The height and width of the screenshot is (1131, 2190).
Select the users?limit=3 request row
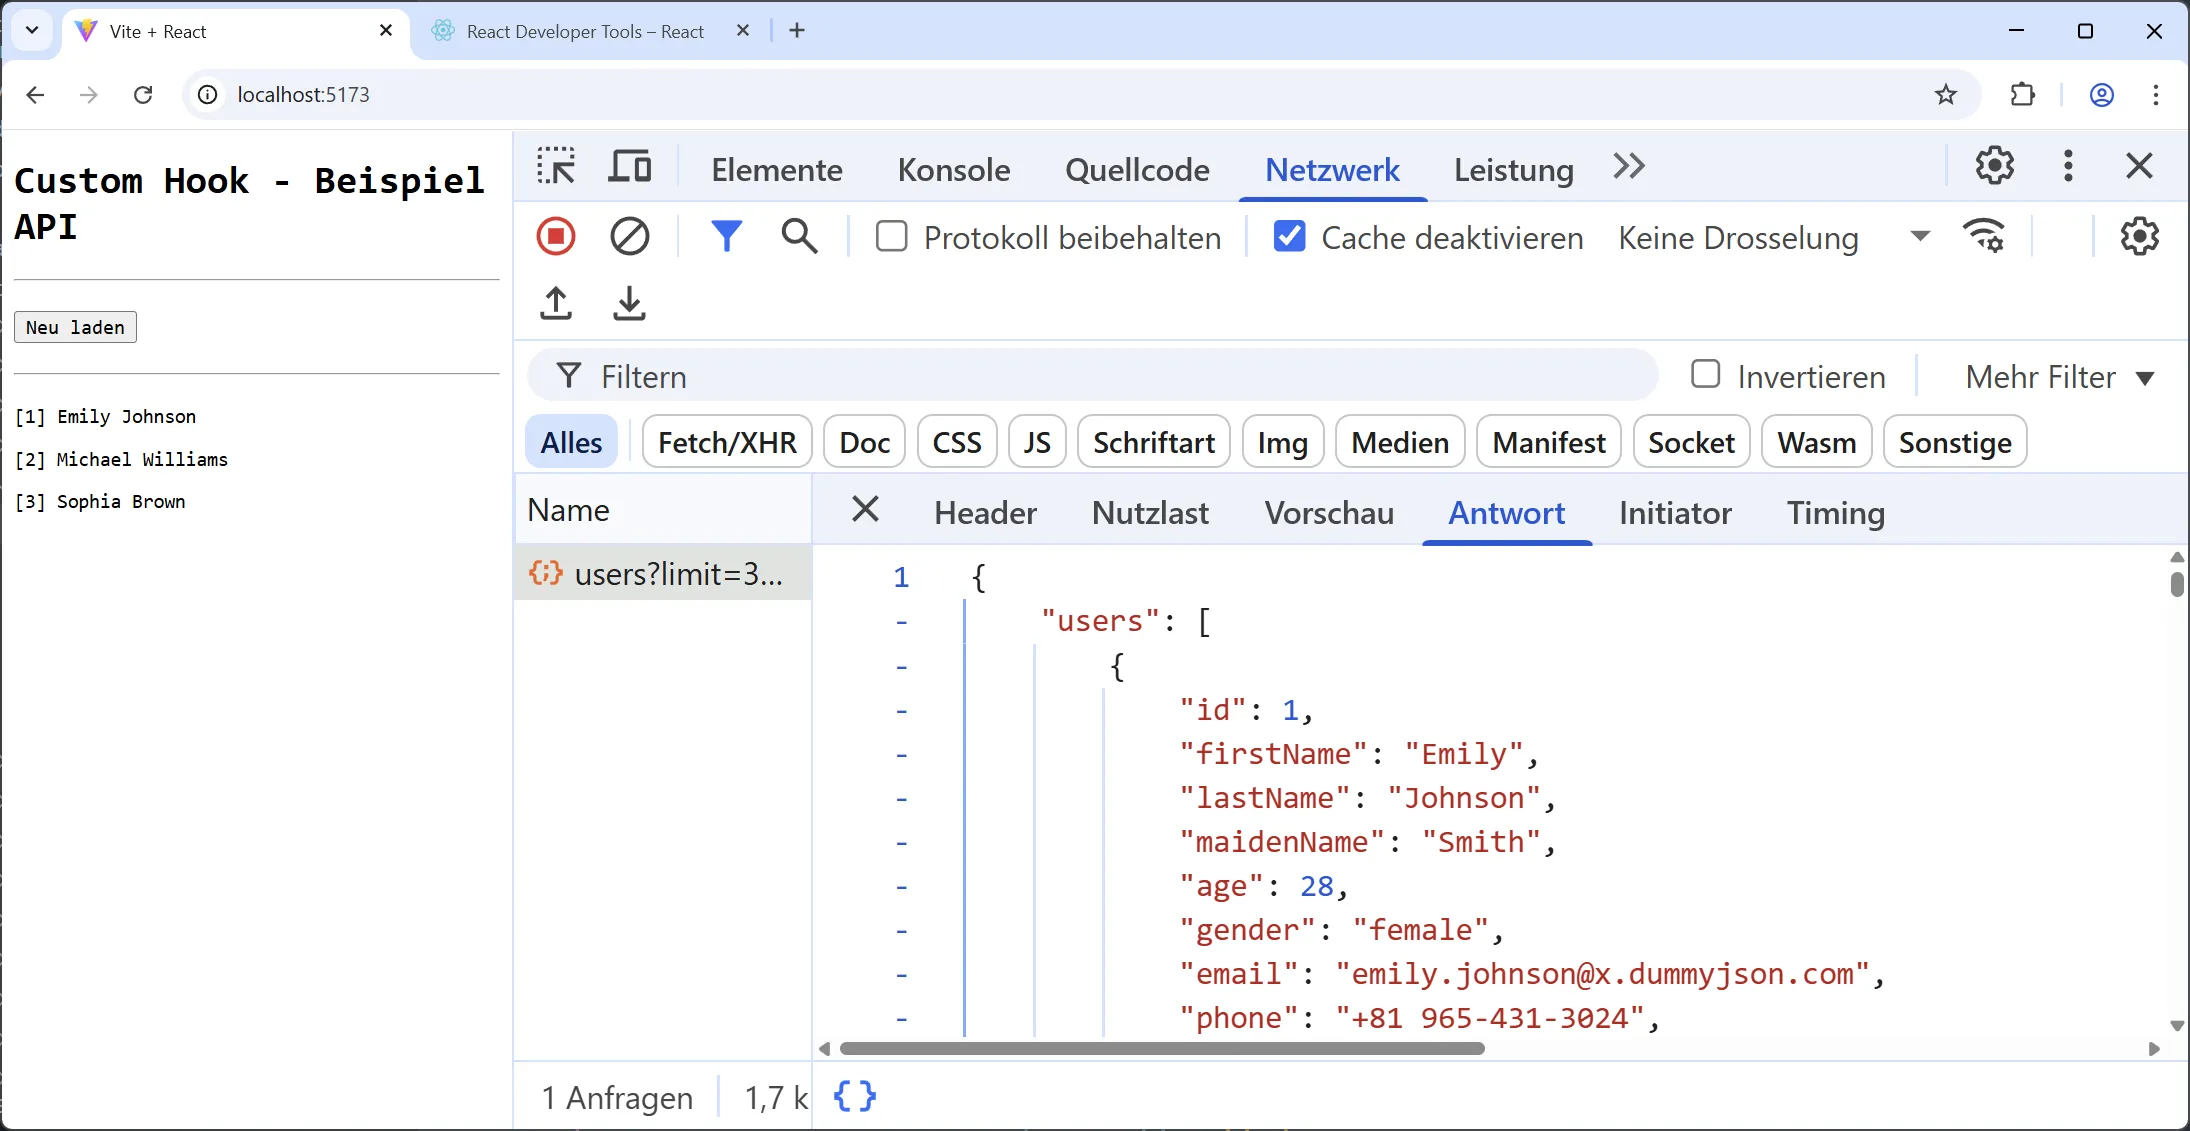click(x=663, y=573)
